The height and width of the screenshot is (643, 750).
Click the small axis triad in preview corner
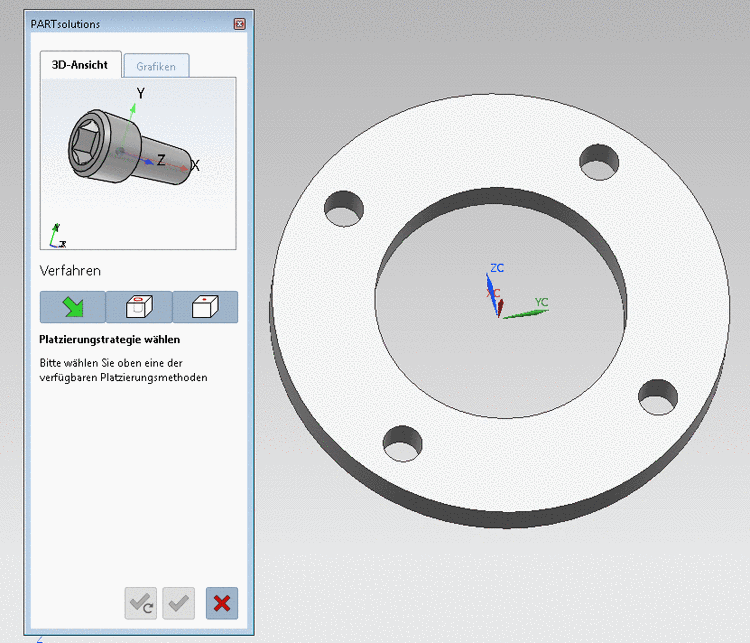point(57,236)
